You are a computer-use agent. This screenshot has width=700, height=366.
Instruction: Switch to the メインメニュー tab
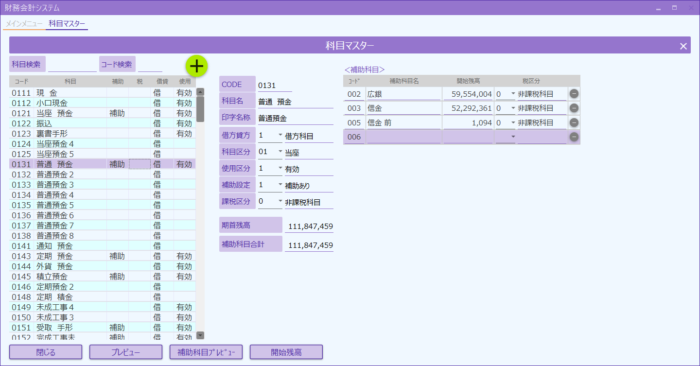coord(24,24)
